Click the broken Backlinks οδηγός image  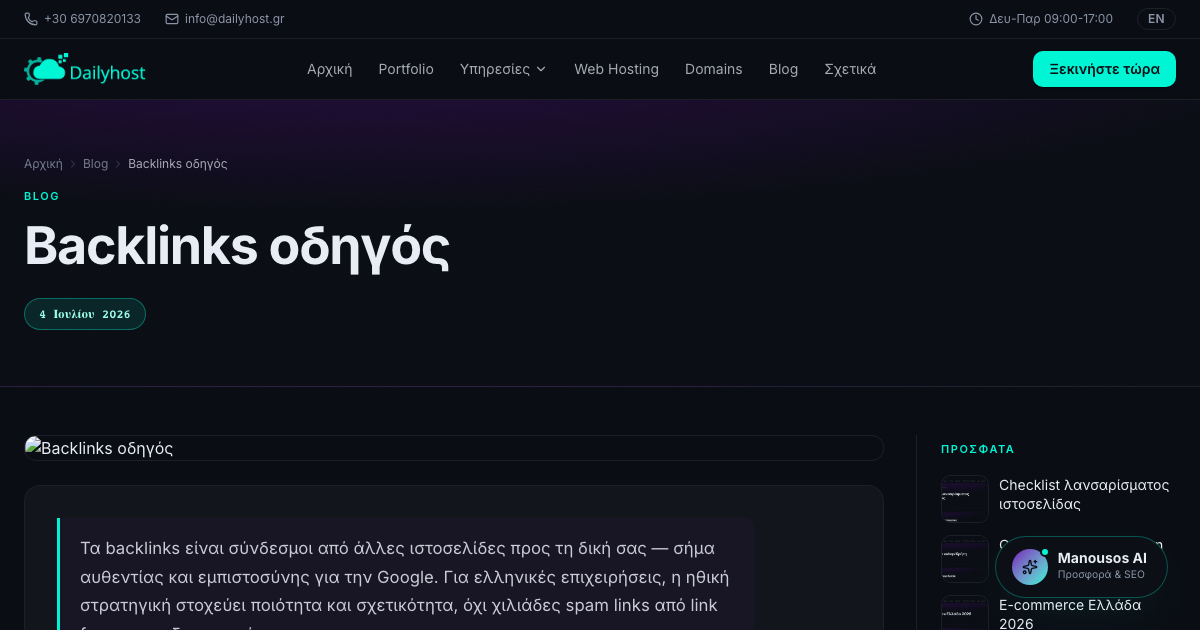[454, 448]
